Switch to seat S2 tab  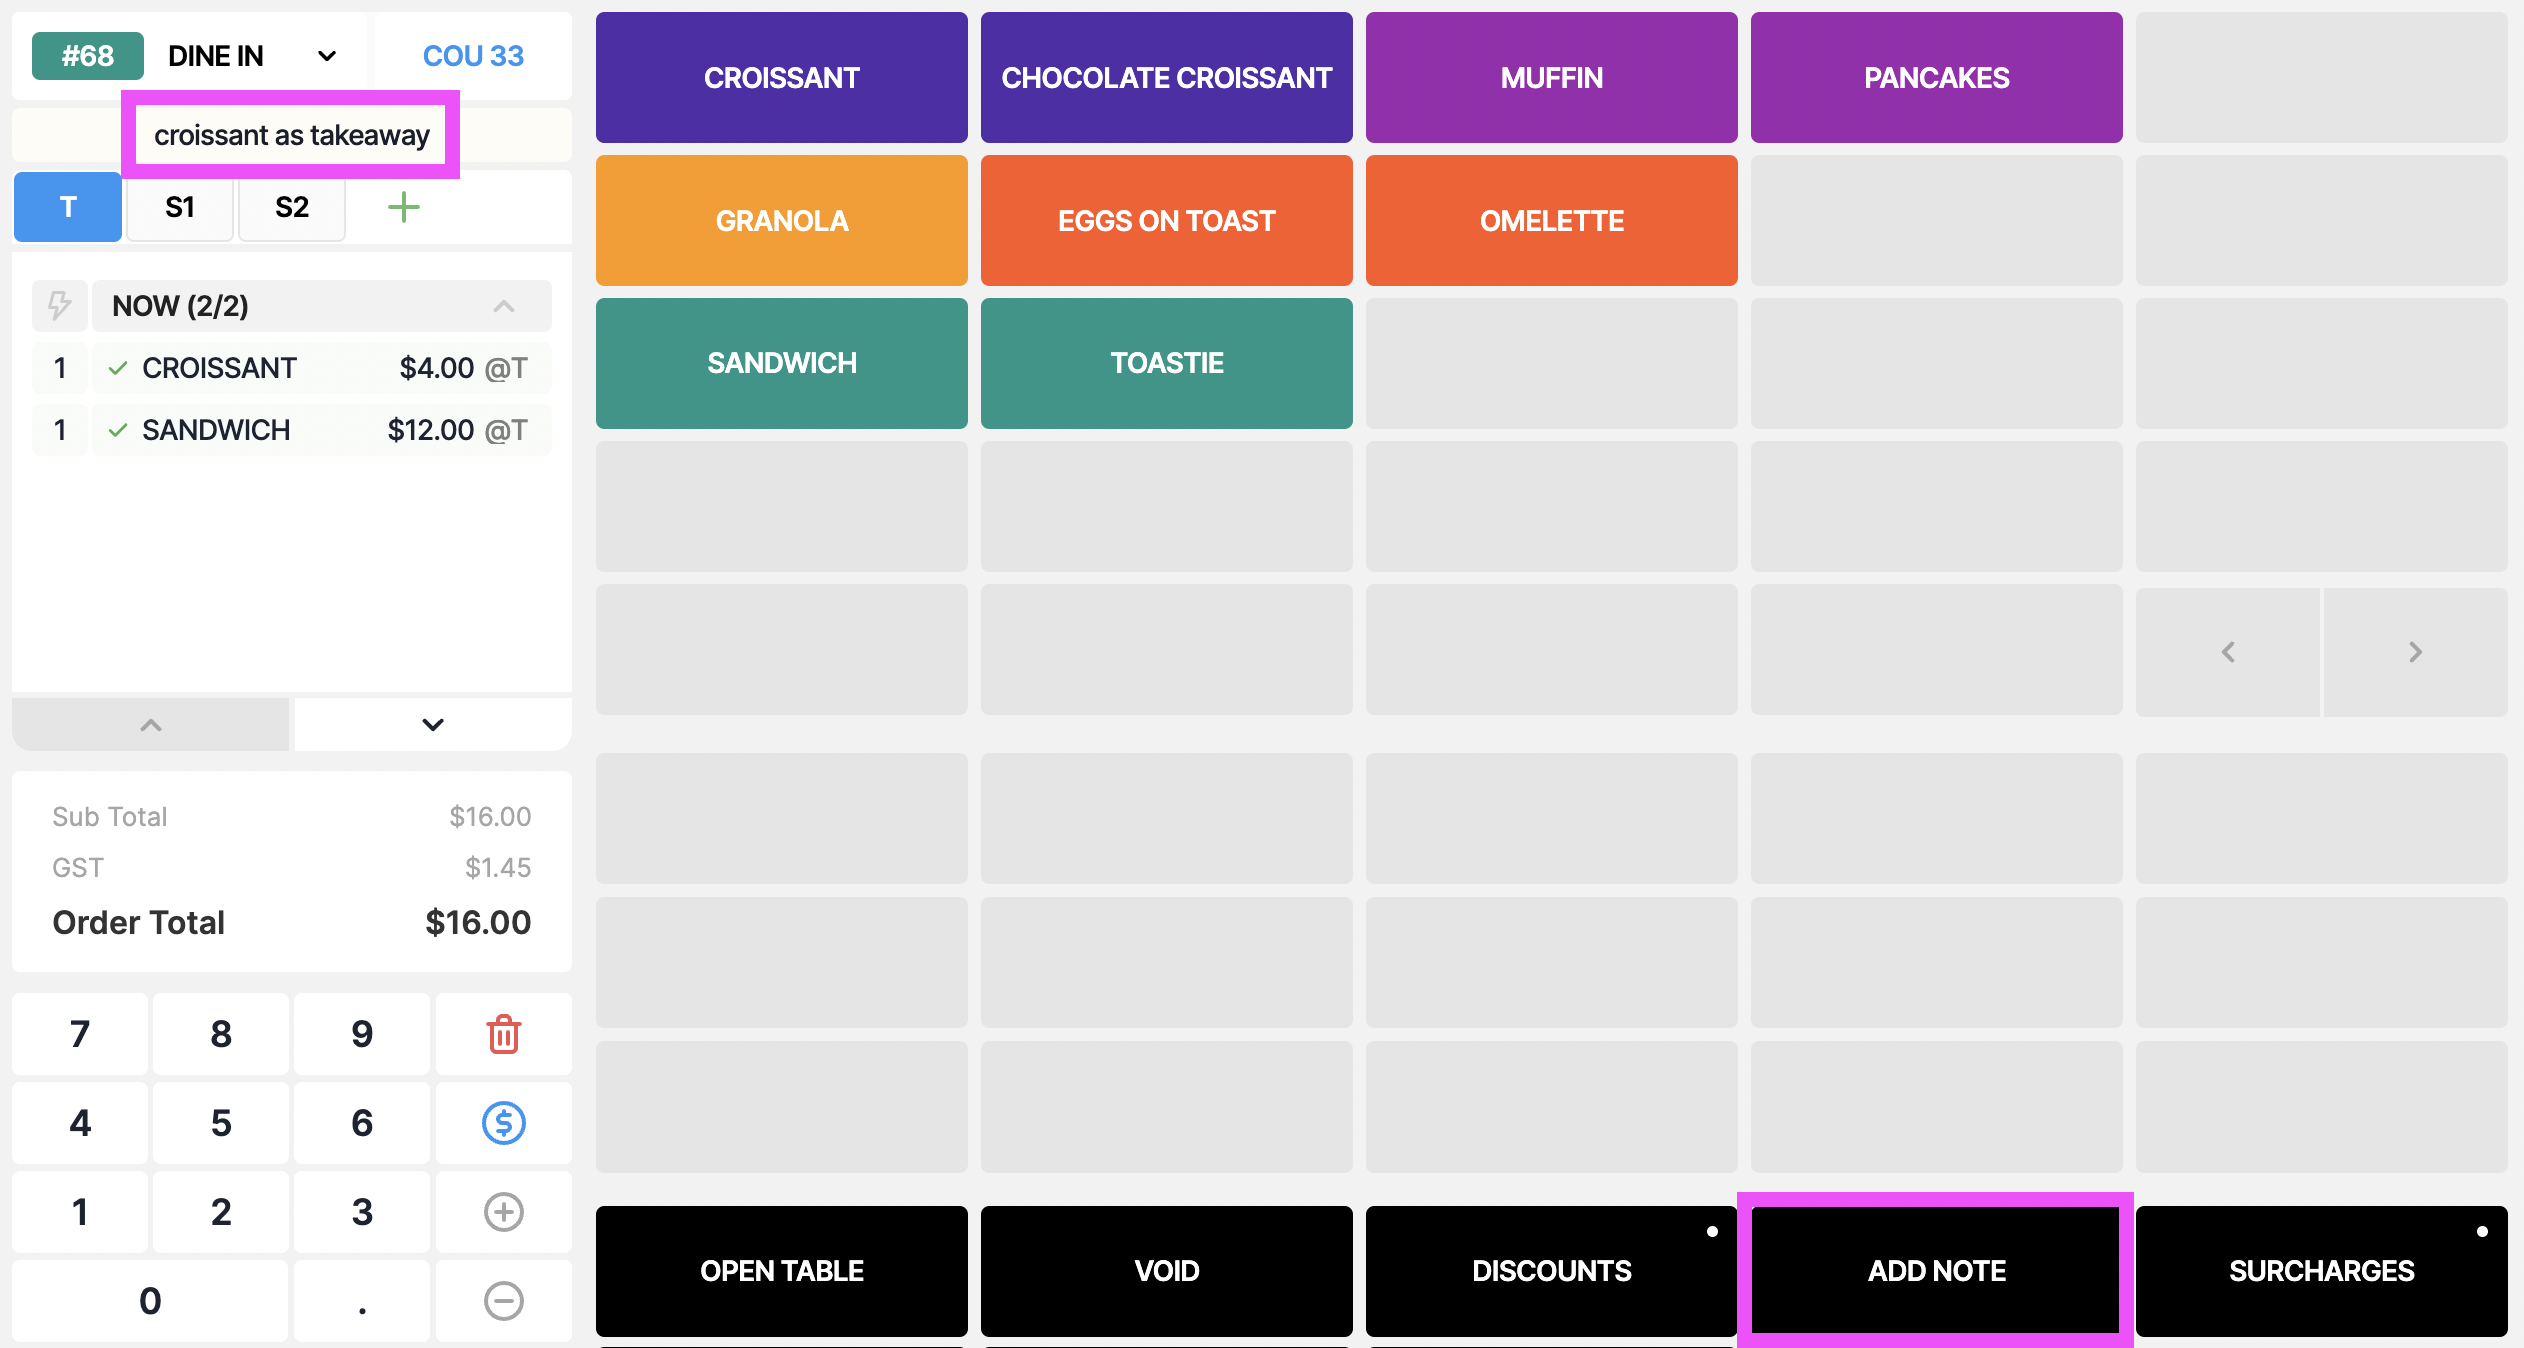(292, 207)
